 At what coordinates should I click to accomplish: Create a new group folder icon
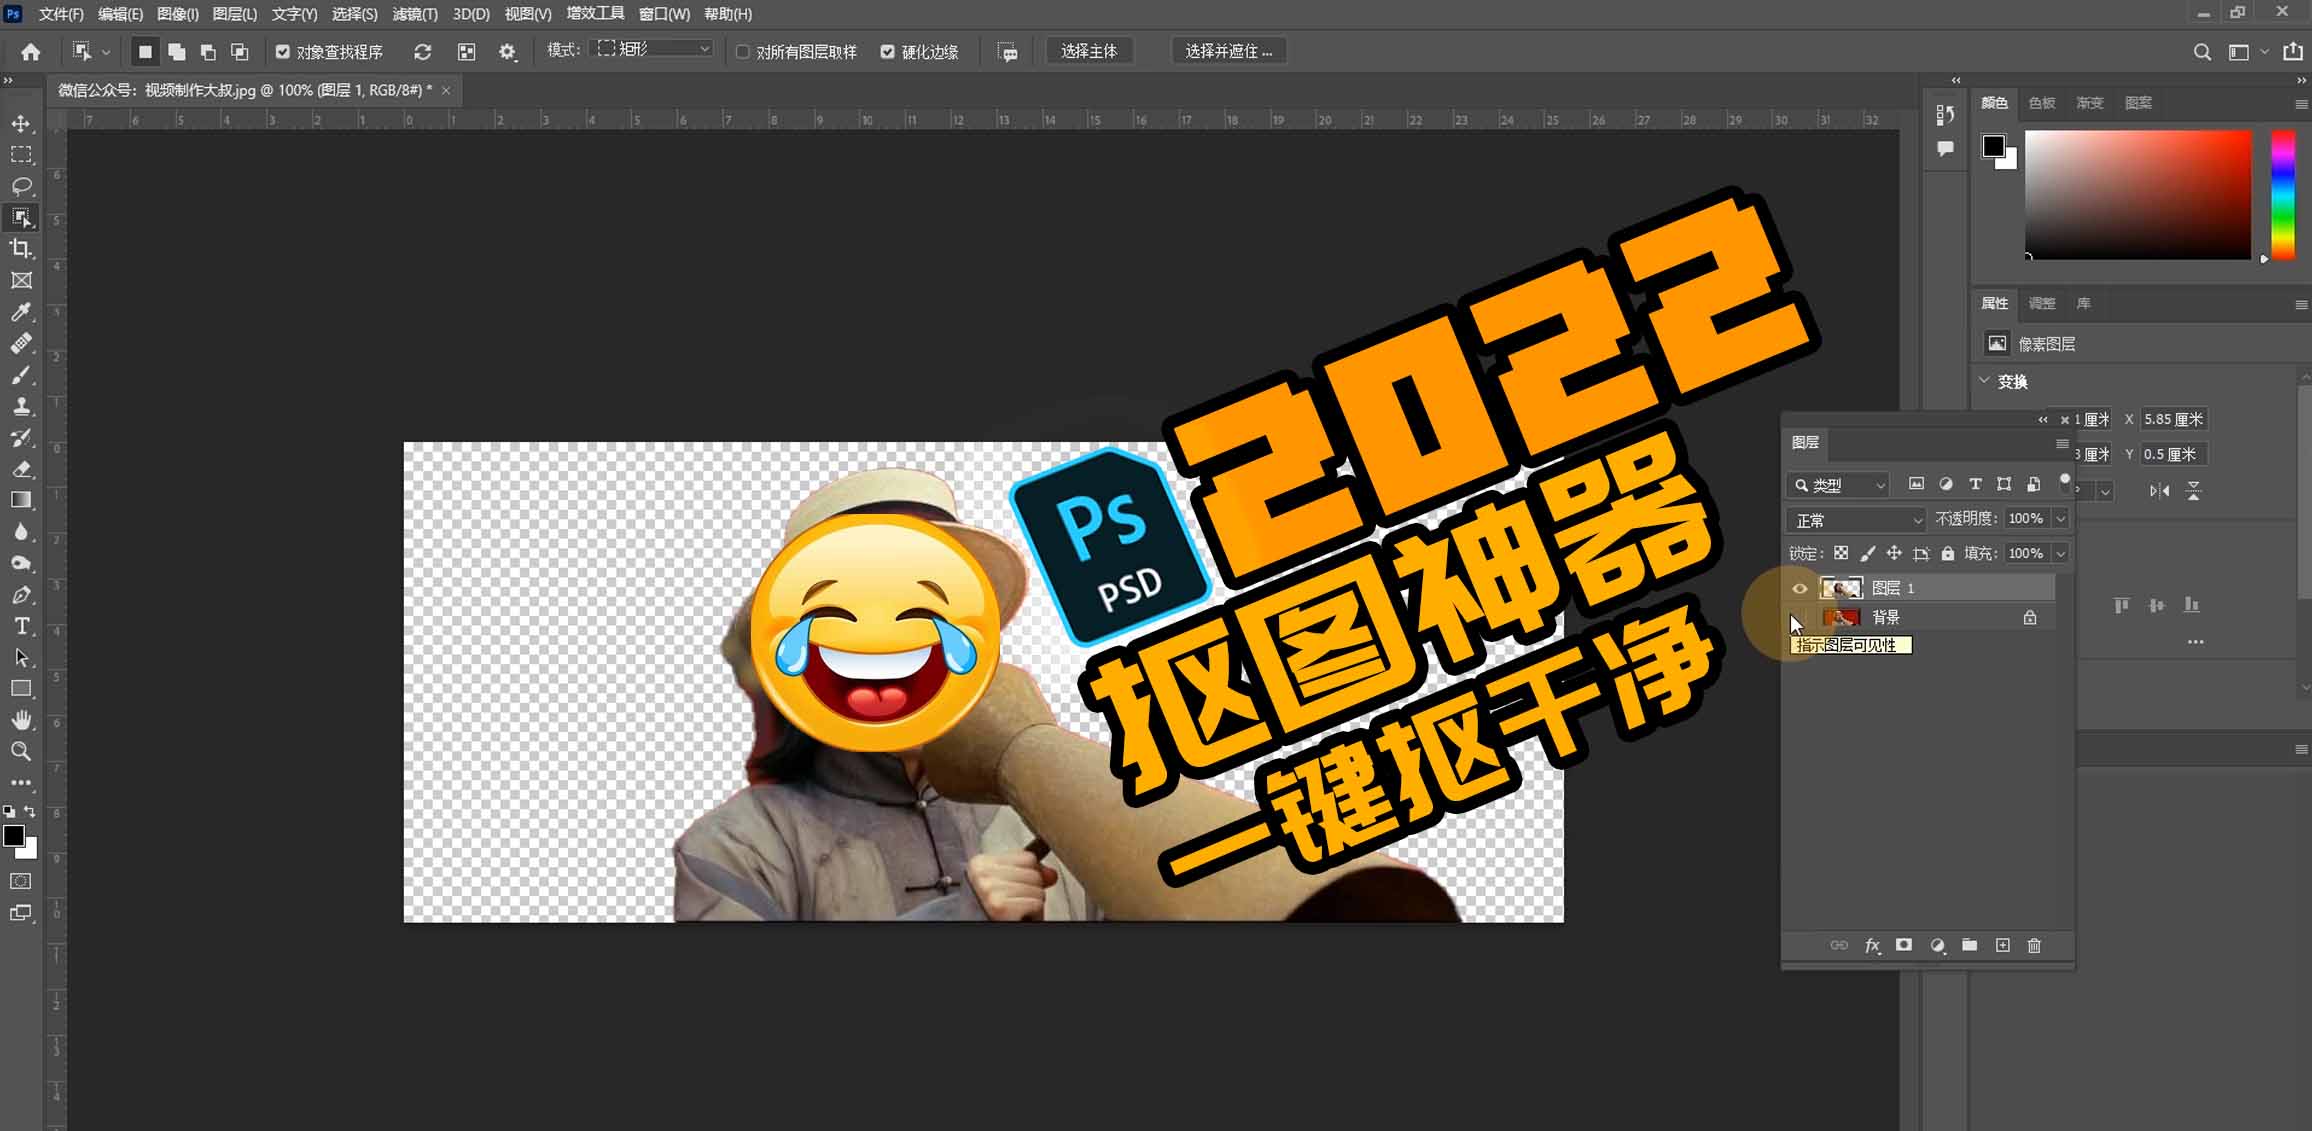[x=1969, y=945]
